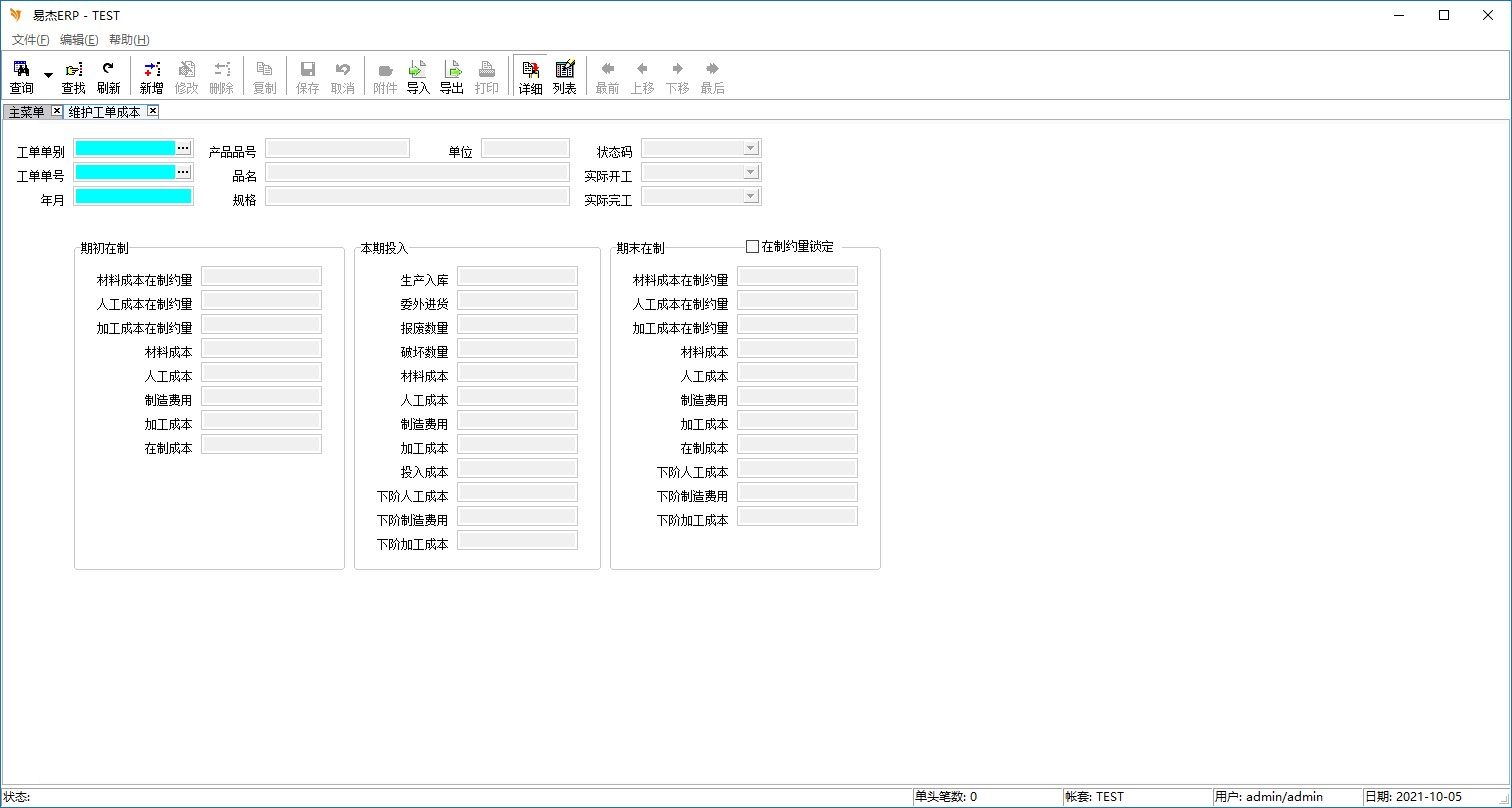Open the 实际开工 date dropdown
Image resolution: width=1512 pixels, height=808 pixels.
click(750, 172)
